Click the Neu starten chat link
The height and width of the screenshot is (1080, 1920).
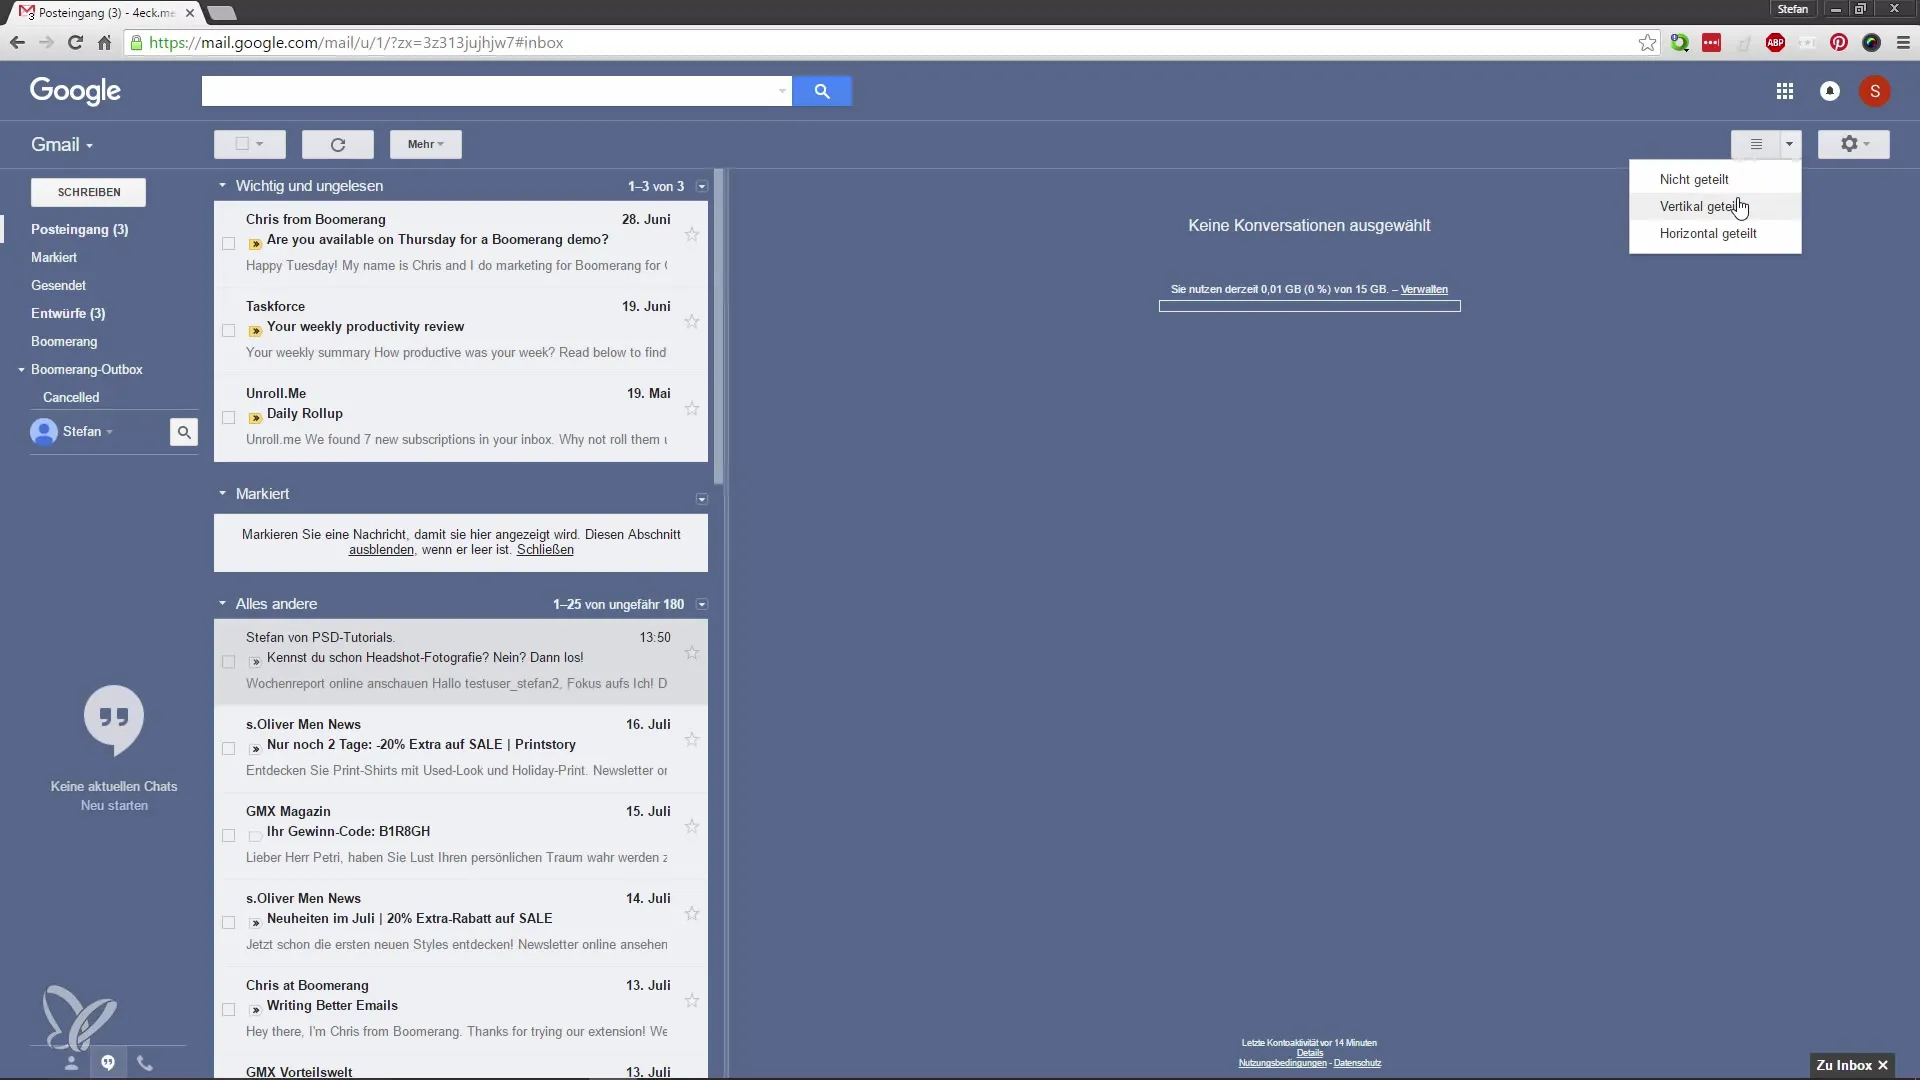114,806
